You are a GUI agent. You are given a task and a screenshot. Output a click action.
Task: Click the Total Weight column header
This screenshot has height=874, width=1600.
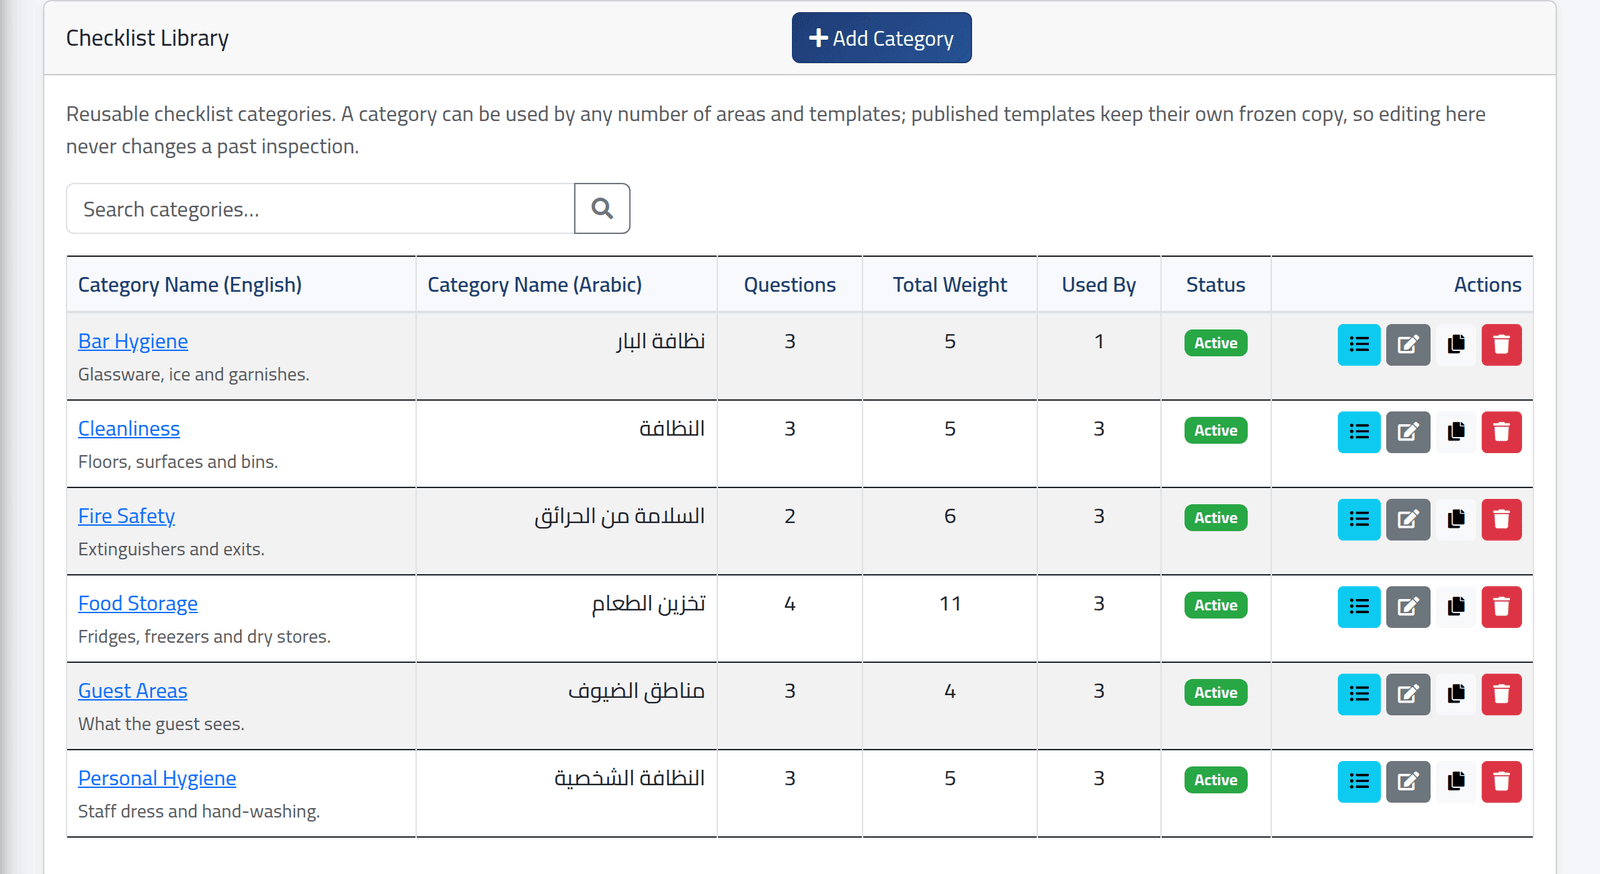pos(950,285)
